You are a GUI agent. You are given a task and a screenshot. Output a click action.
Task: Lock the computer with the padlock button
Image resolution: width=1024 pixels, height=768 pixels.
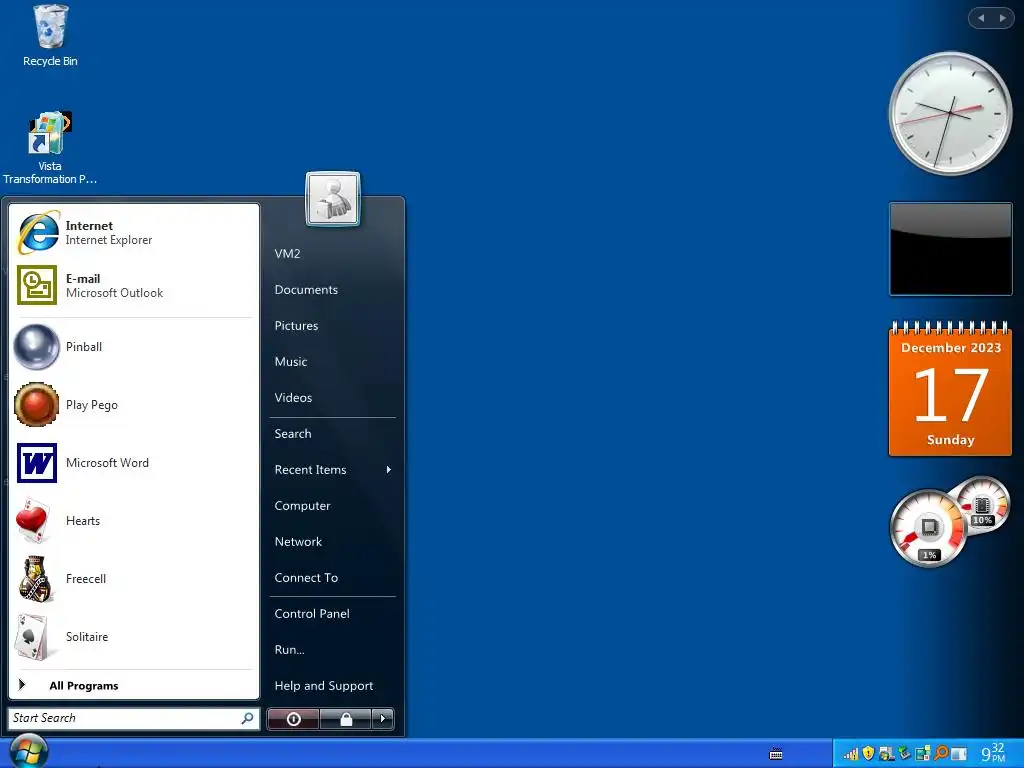(x=345, y=719)
